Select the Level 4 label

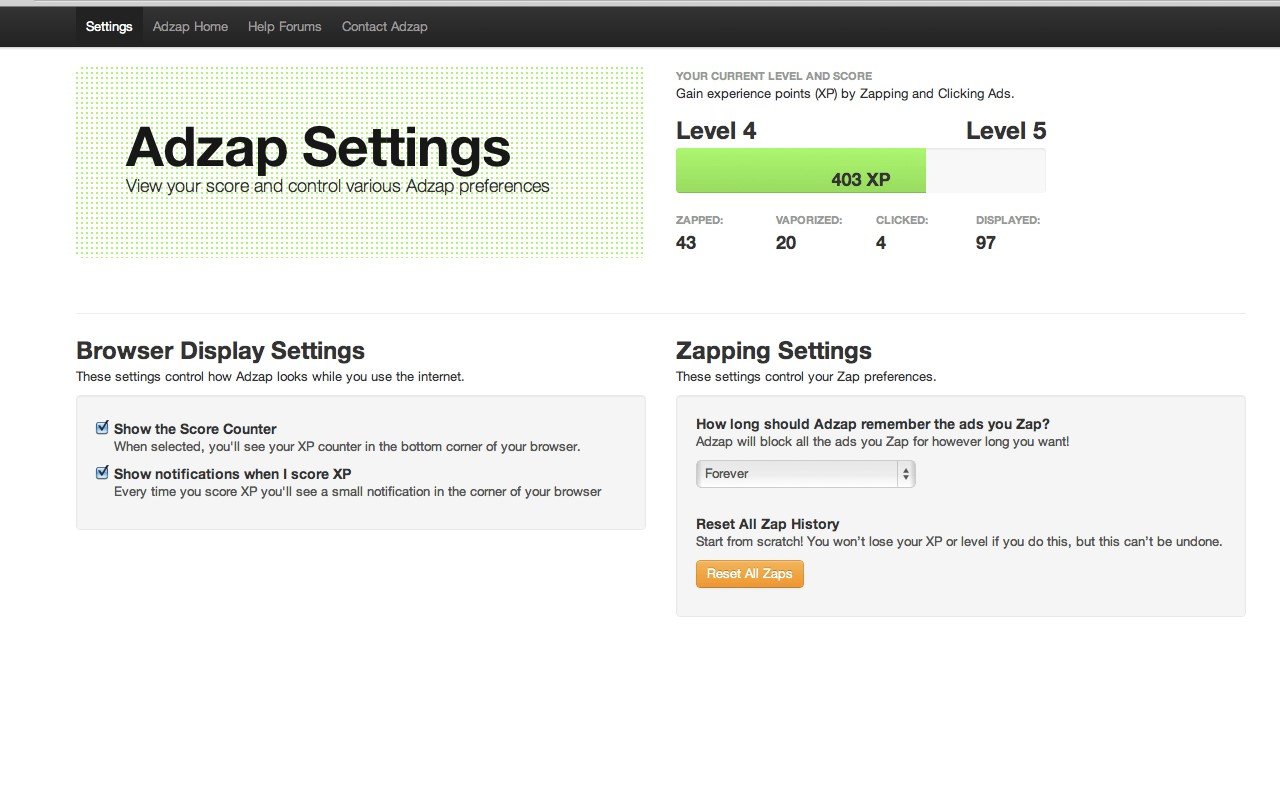[716, 131]
